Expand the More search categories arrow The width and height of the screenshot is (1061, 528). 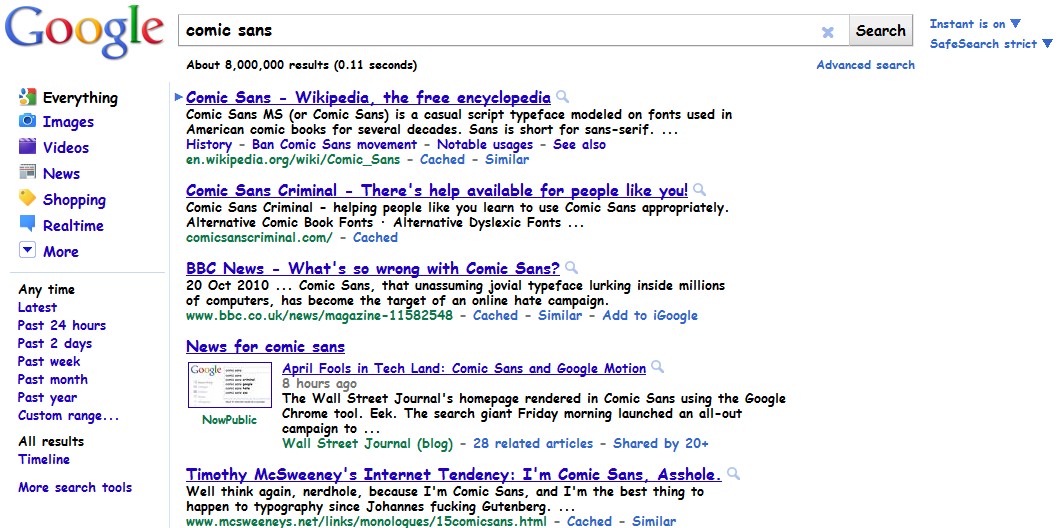pyautogui.click(x=27, y=251)
